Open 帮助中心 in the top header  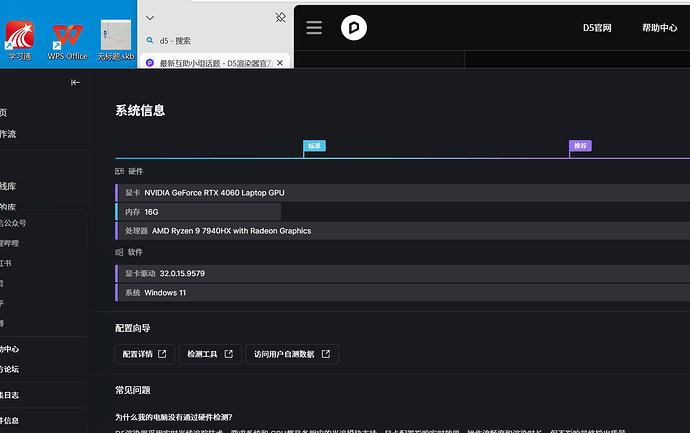659,28
